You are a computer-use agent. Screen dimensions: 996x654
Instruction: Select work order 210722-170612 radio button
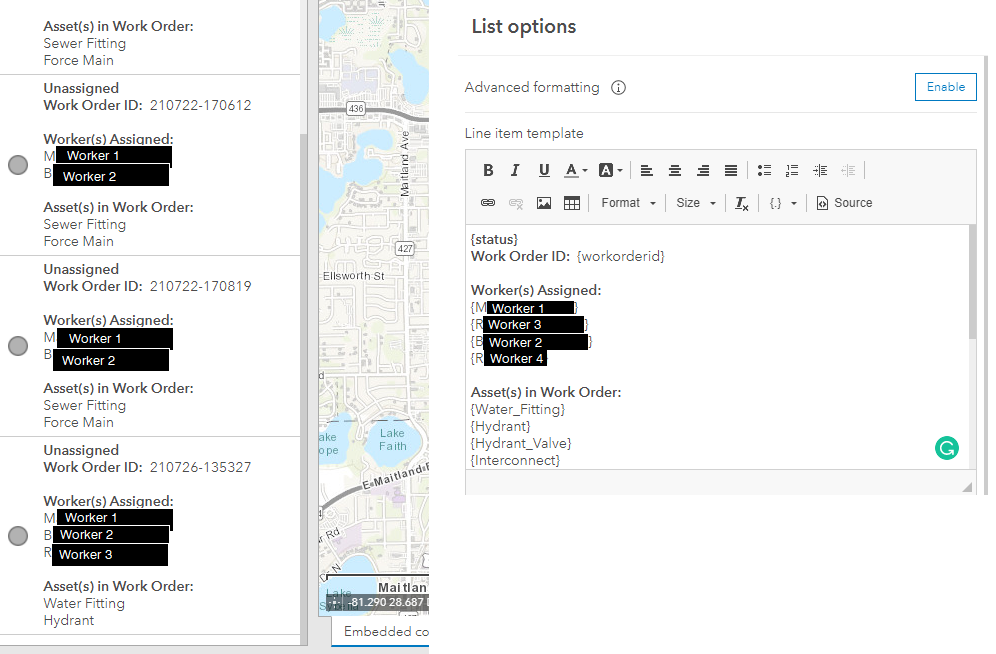click(18, 165)
